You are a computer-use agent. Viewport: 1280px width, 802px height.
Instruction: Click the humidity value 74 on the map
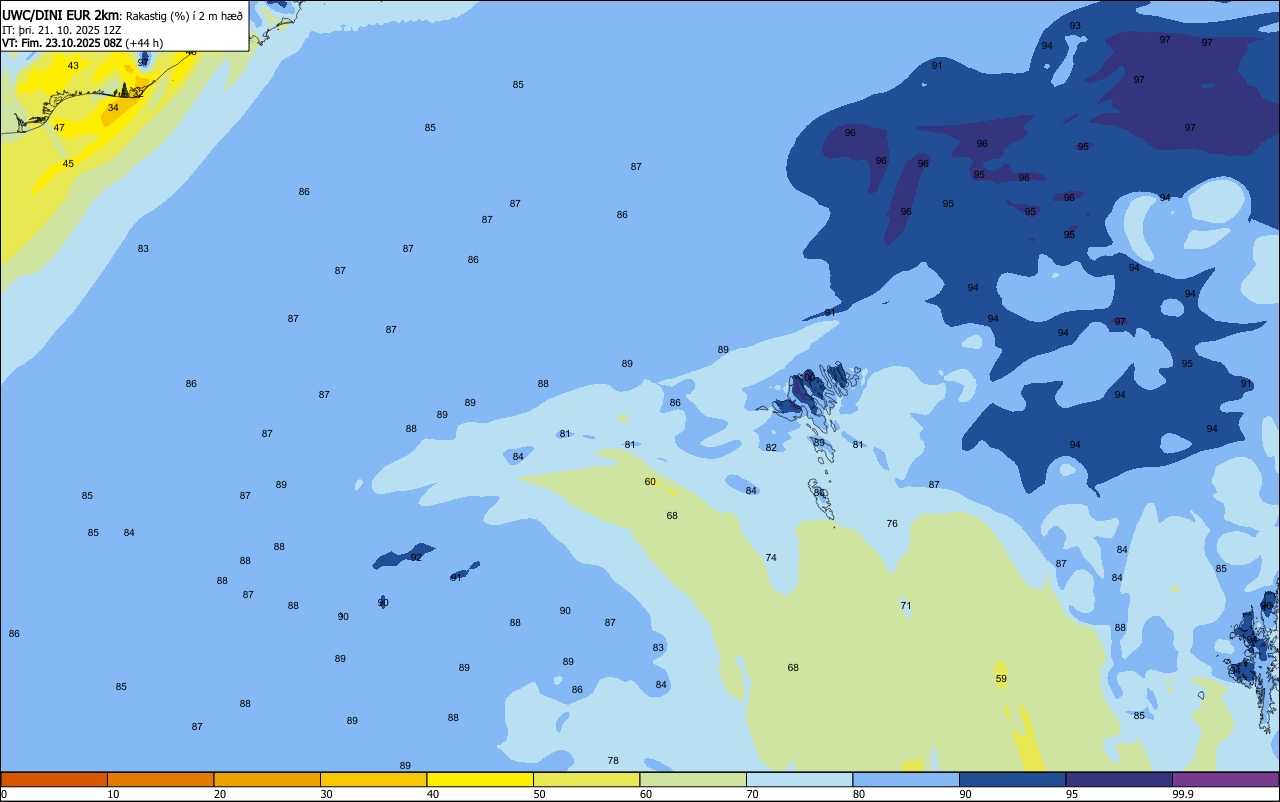pyautogui.click(x=771, y=558)
